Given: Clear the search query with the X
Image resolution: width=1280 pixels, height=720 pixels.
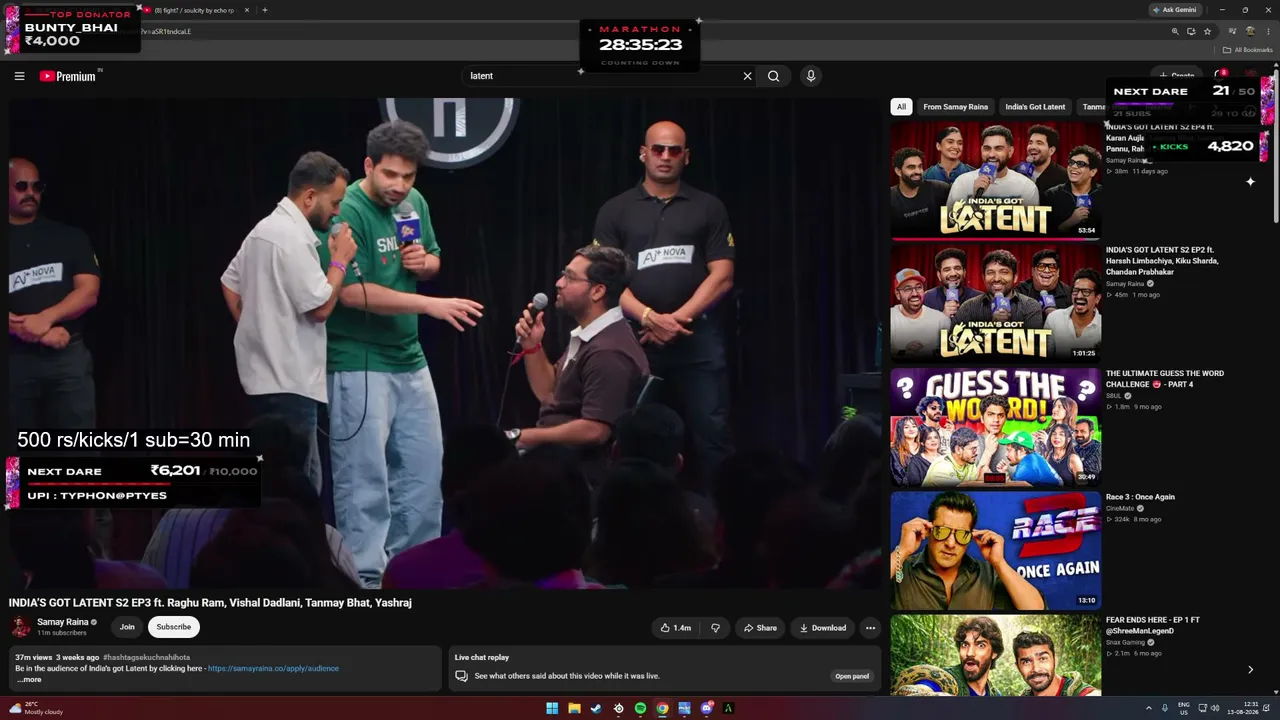Looking at the screenshot, I should tap(747, 76).
